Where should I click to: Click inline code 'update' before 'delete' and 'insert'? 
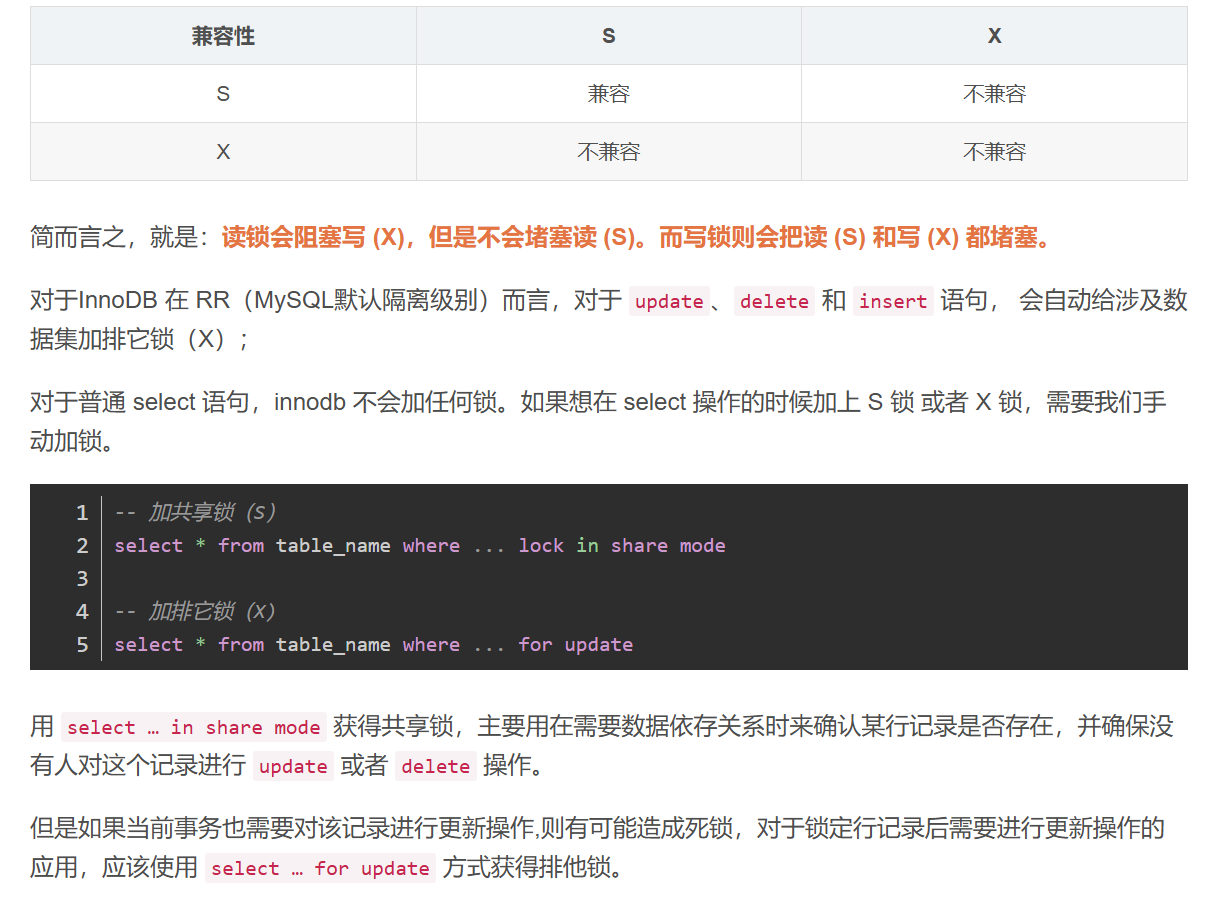669,301
